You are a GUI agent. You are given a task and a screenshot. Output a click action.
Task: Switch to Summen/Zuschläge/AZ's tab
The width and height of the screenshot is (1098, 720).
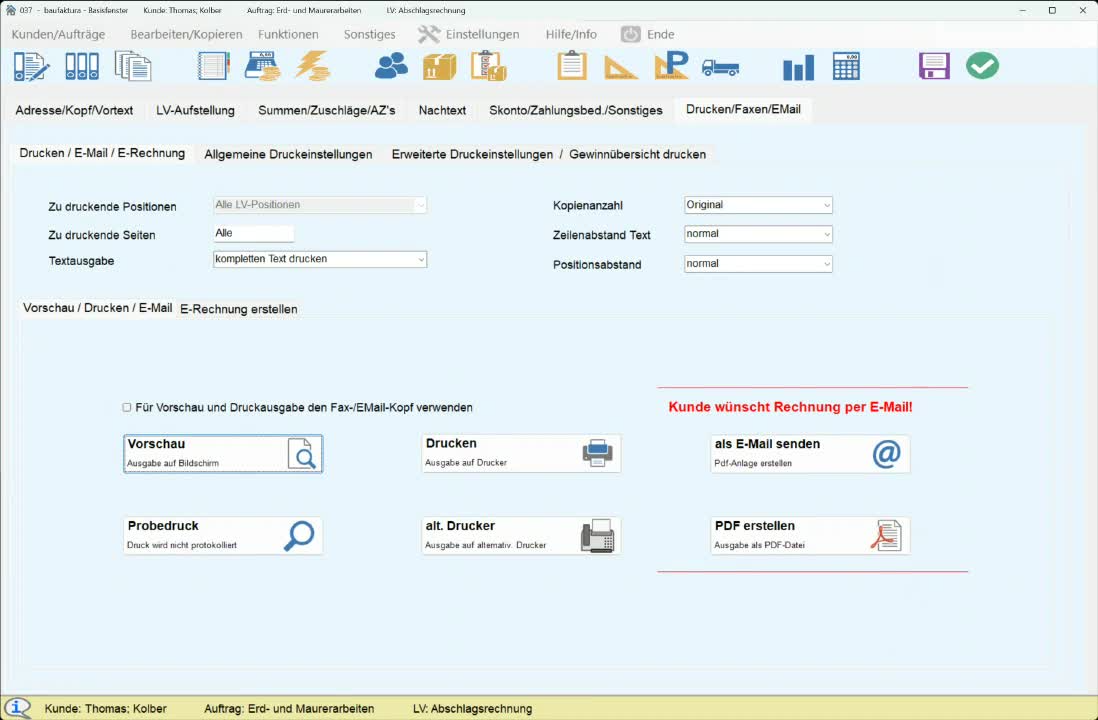click(327, 110)
